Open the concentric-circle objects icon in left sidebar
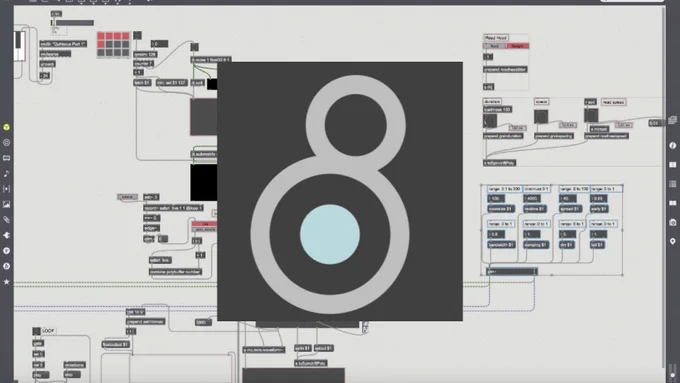680x383 pixels. (x=7, y=142)
